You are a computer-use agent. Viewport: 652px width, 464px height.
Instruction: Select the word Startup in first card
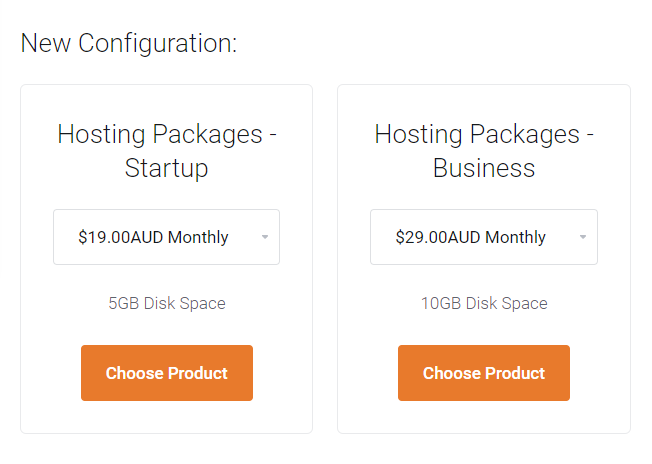166,168
